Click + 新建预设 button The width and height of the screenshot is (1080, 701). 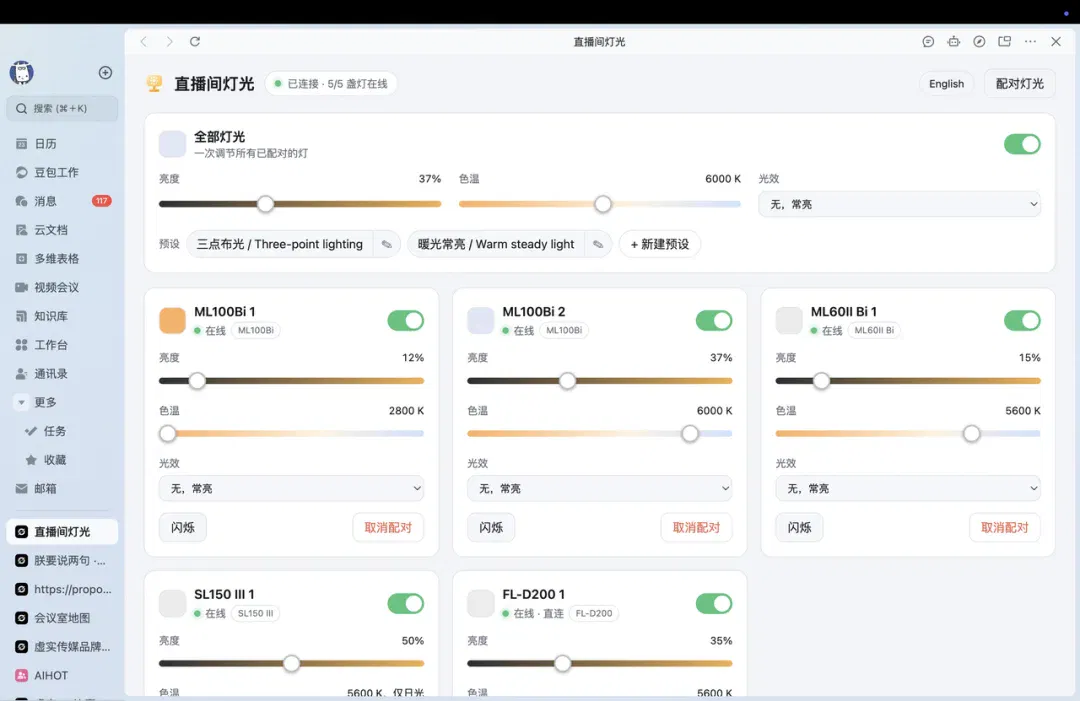[x=660, y=244]
